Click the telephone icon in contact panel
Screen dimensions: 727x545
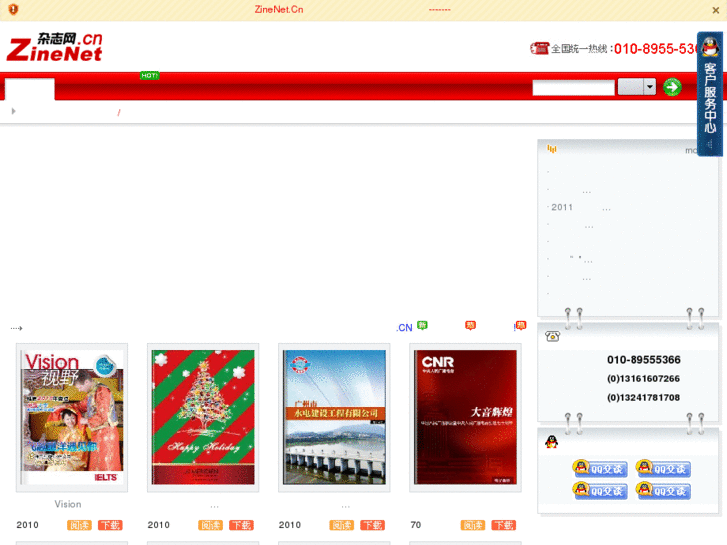coord(552,336)
